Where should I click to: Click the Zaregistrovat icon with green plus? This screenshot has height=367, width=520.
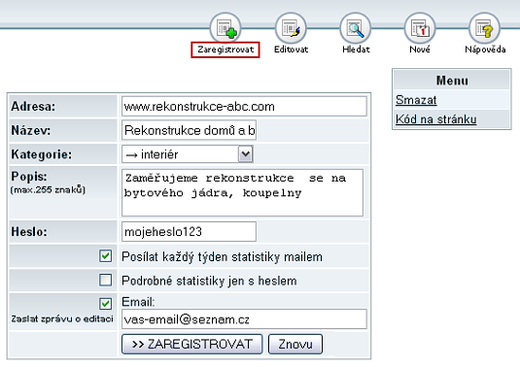coord(226,28)
